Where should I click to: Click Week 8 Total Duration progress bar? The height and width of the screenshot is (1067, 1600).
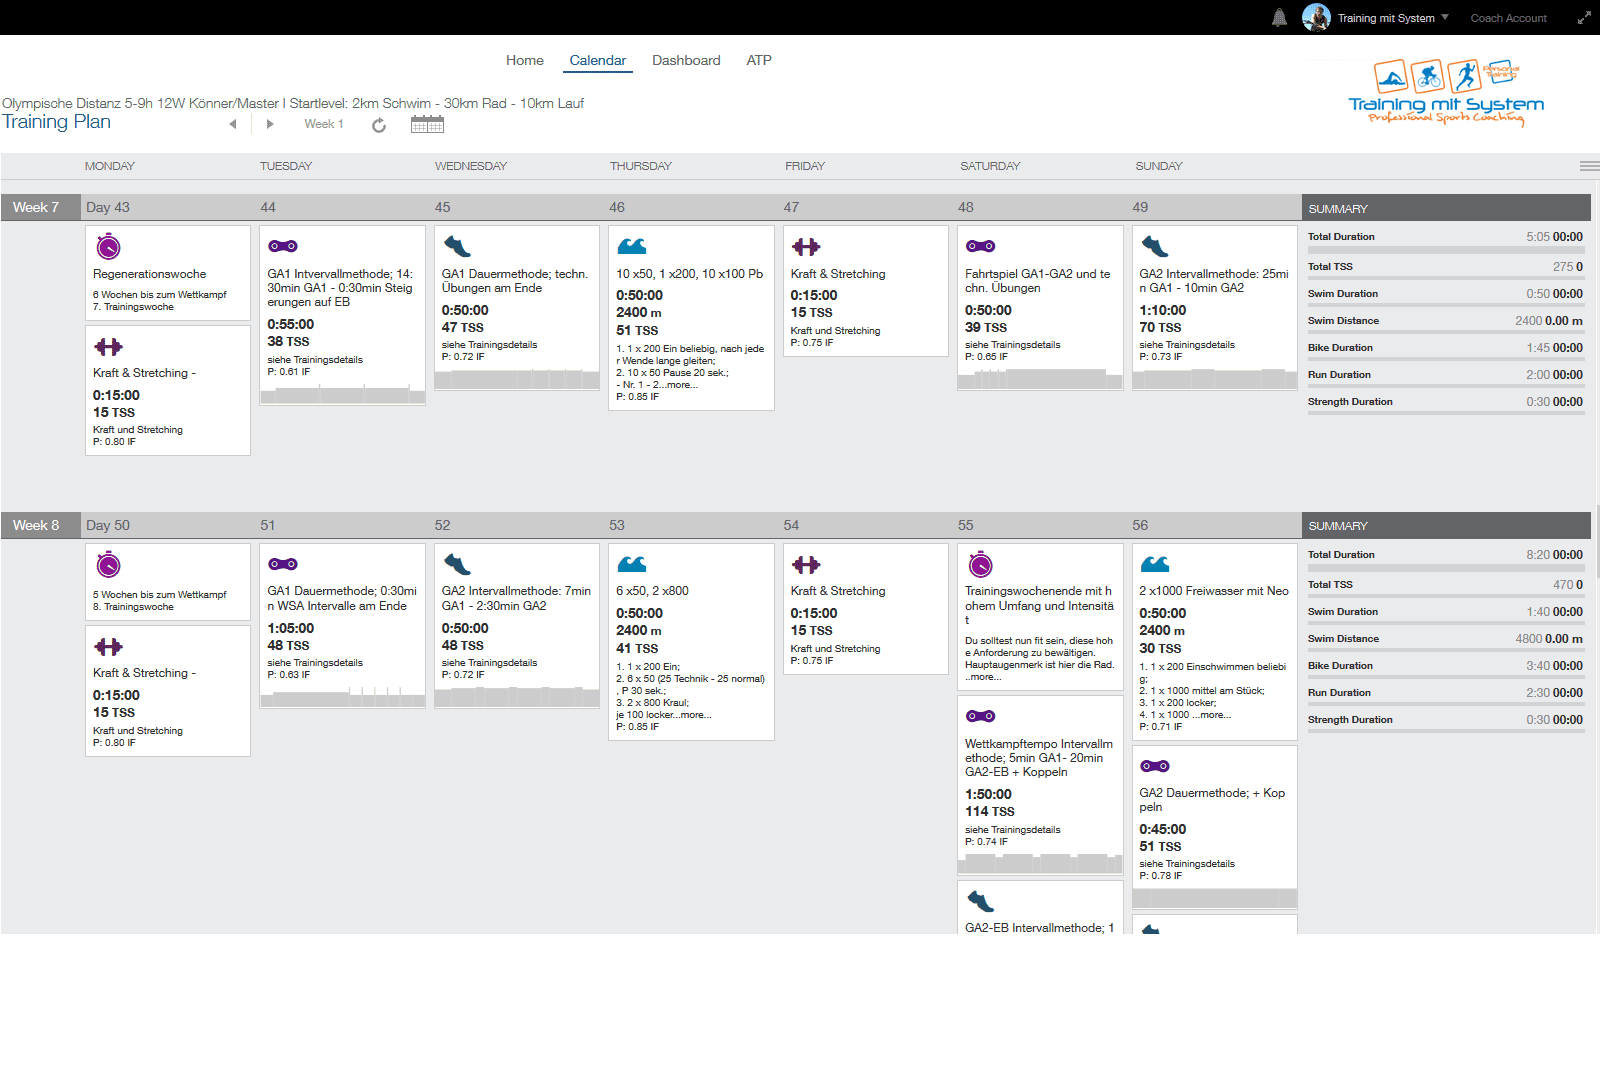(x=1446, y=568)
